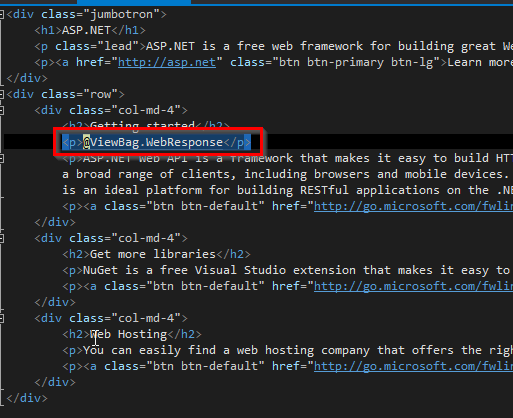
Task: Collapse the div class="row" outline block
Action: (2, 94)
